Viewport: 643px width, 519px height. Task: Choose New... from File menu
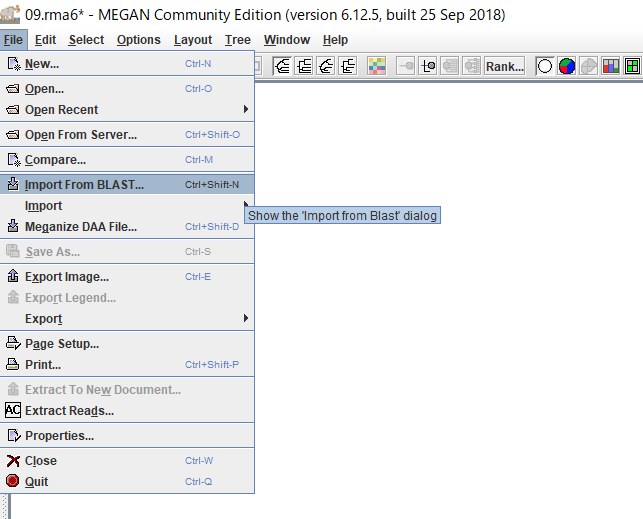pos(127,64)
